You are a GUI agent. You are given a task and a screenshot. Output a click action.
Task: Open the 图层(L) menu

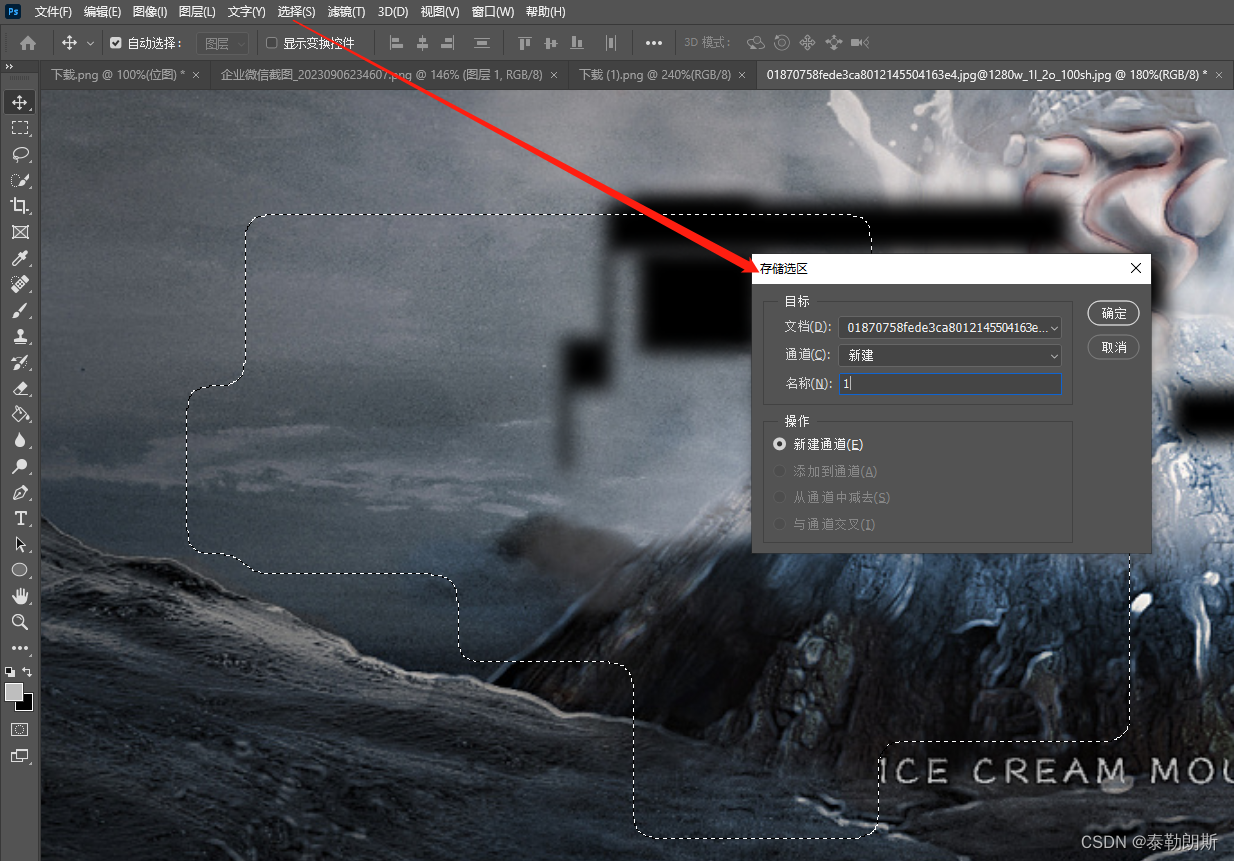(197, 12)
